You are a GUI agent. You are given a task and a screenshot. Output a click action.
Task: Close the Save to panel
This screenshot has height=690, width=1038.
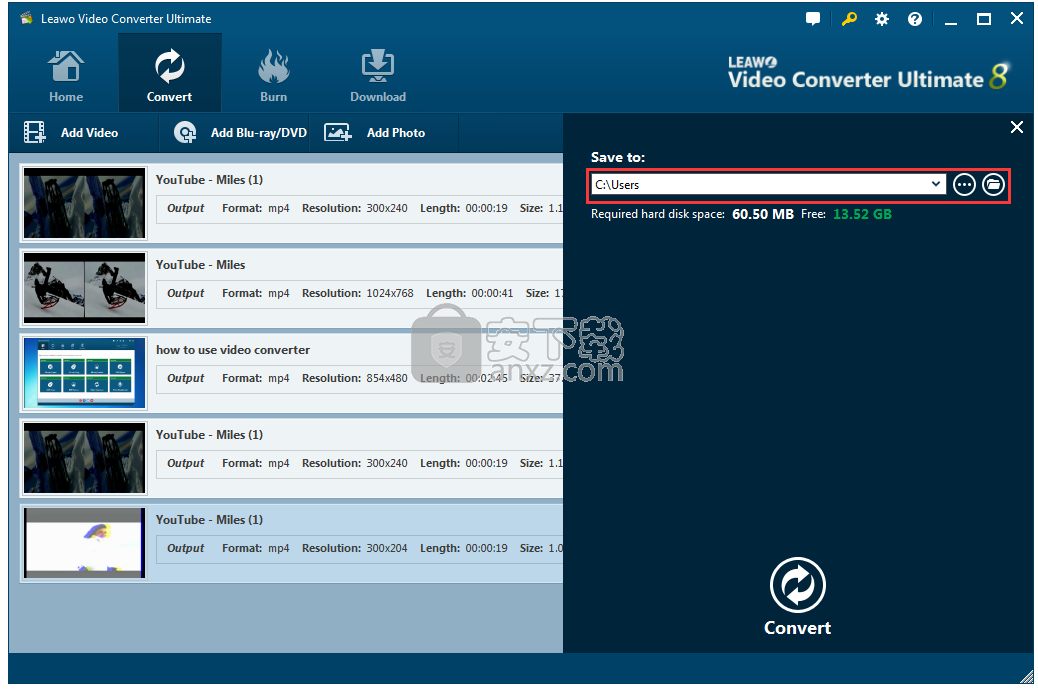coord(1017,127)
